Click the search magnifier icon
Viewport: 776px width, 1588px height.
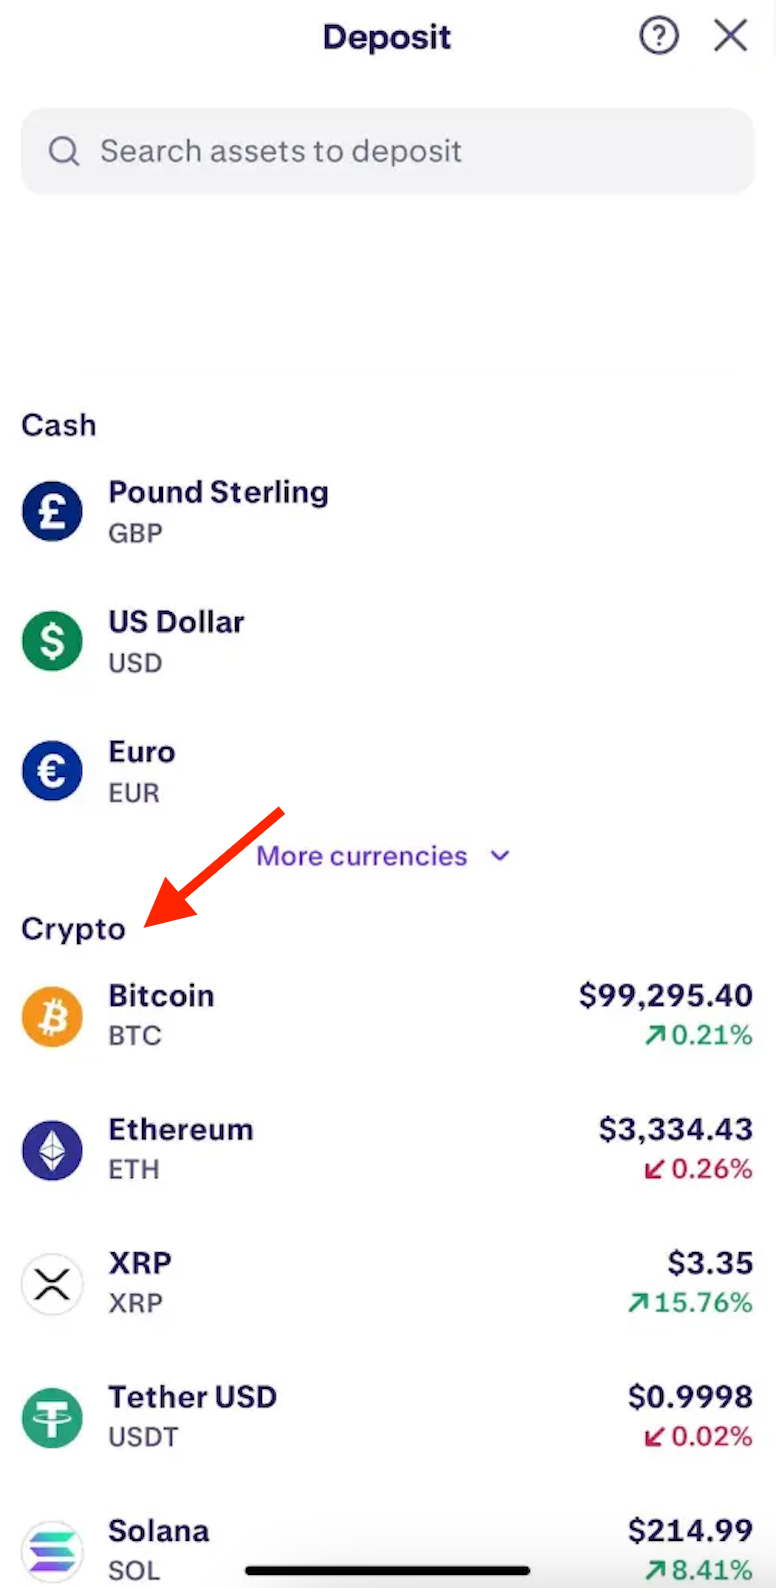pos(63,151)
